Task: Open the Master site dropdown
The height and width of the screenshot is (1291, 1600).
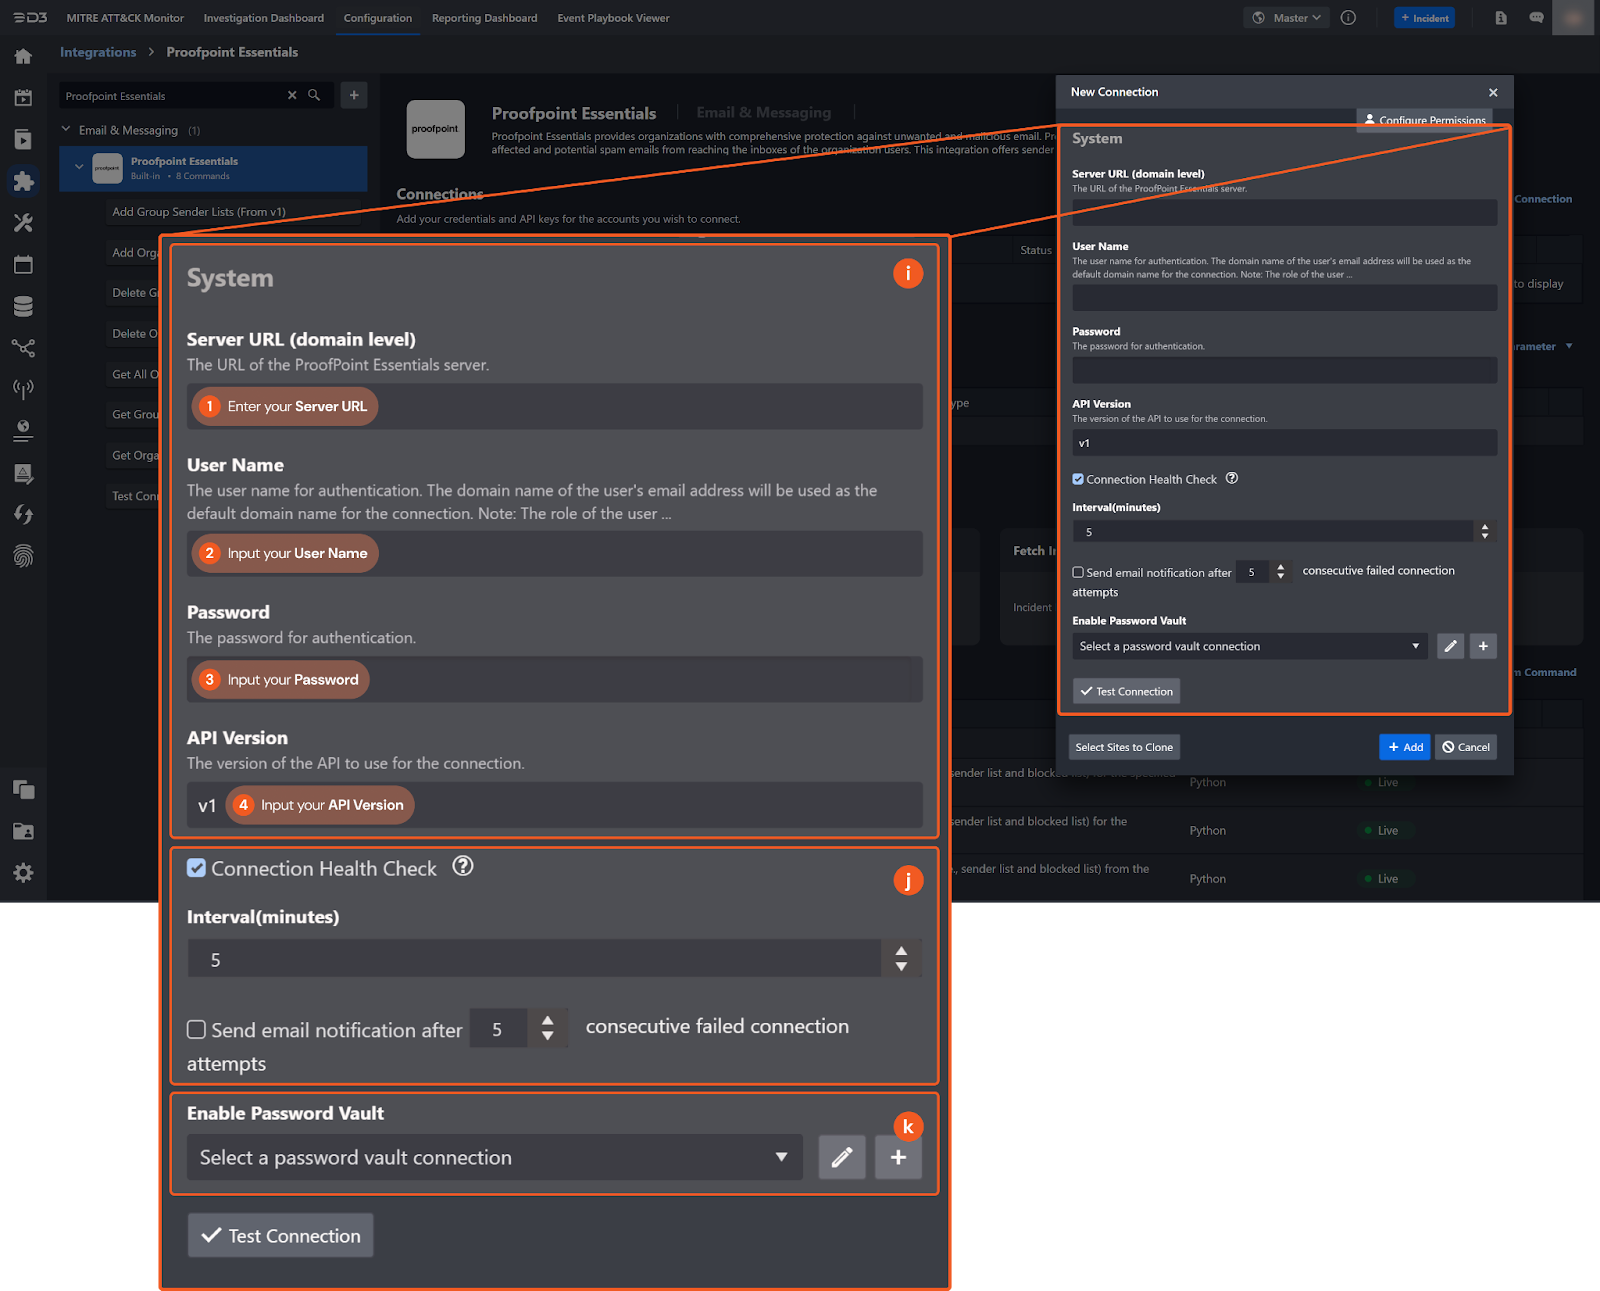Action: (1288, 18)
